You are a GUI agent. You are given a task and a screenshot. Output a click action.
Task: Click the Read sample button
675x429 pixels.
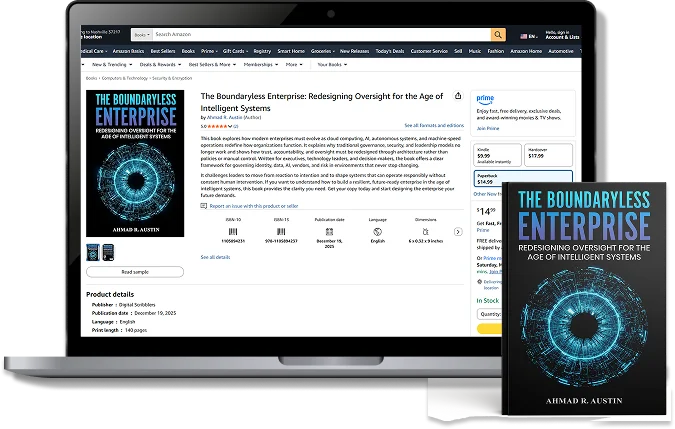pos(135,272)
